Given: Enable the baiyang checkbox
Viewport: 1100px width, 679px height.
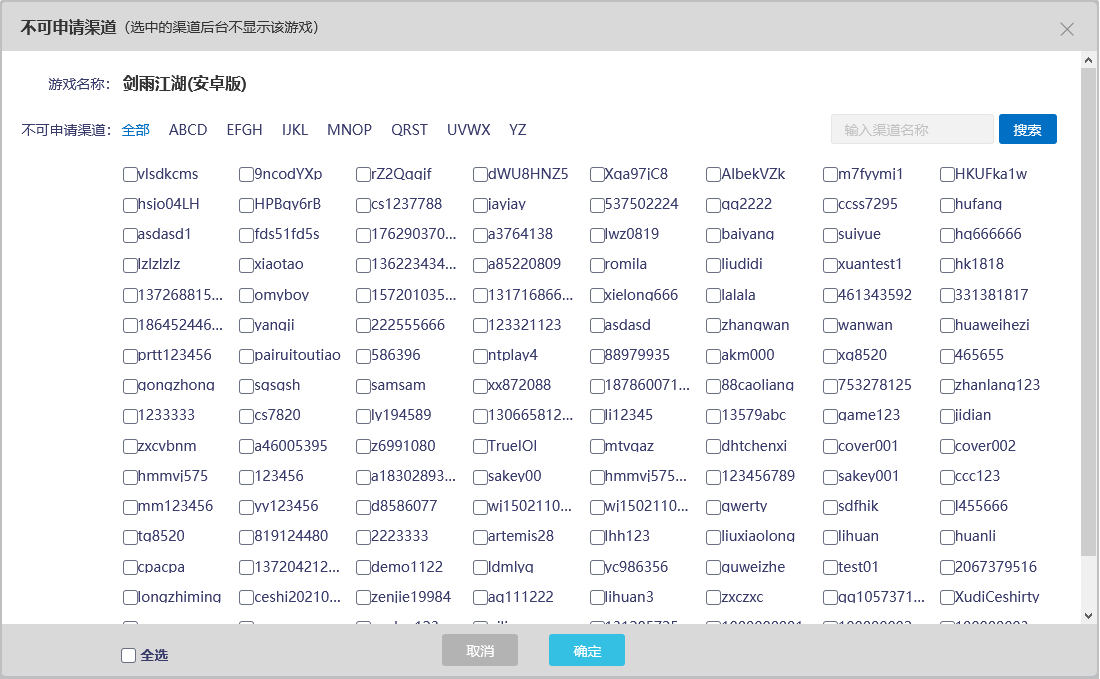Looking at the screenshot, I should pos(713,235).
